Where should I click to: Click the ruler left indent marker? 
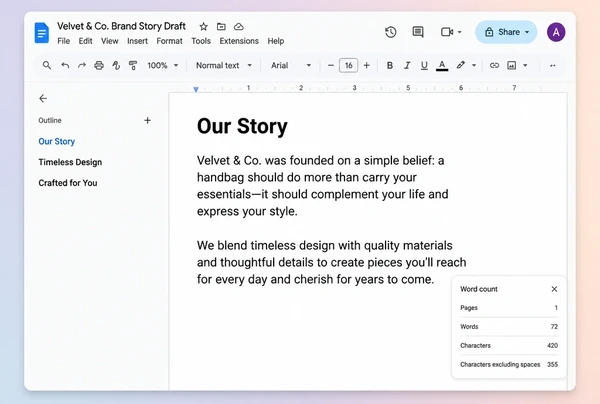196,89
